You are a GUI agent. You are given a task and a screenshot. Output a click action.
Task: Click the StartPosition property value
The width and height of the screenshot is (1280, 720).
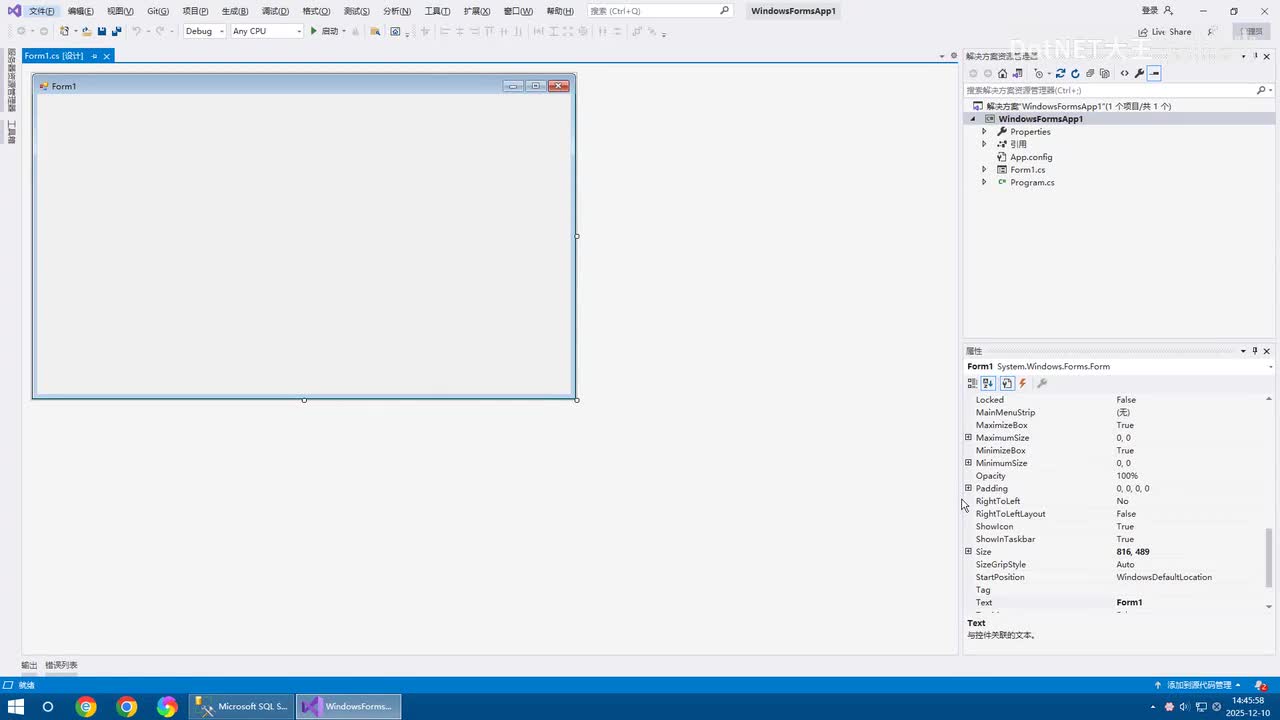coord(1164,577)
